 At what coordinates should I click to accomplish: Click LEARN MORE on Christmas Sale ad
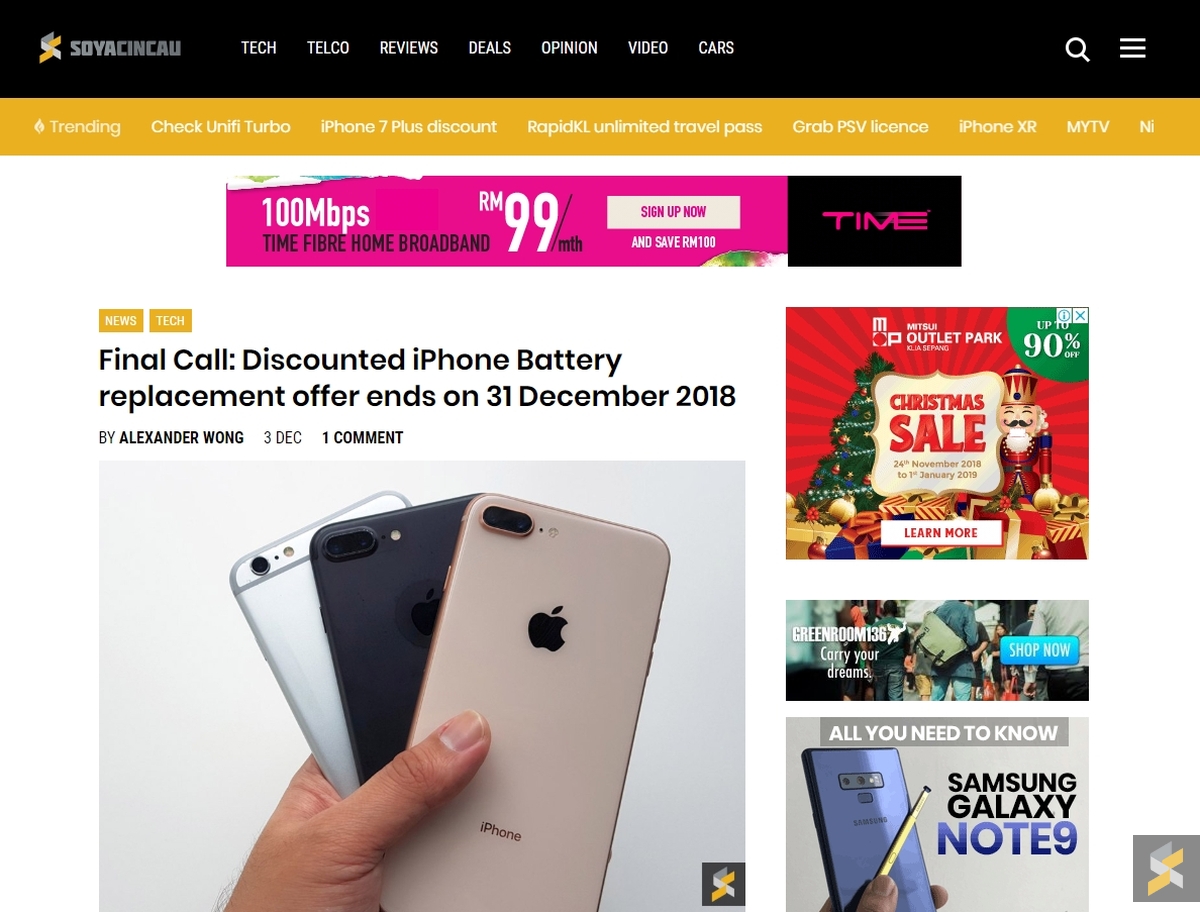941,533
